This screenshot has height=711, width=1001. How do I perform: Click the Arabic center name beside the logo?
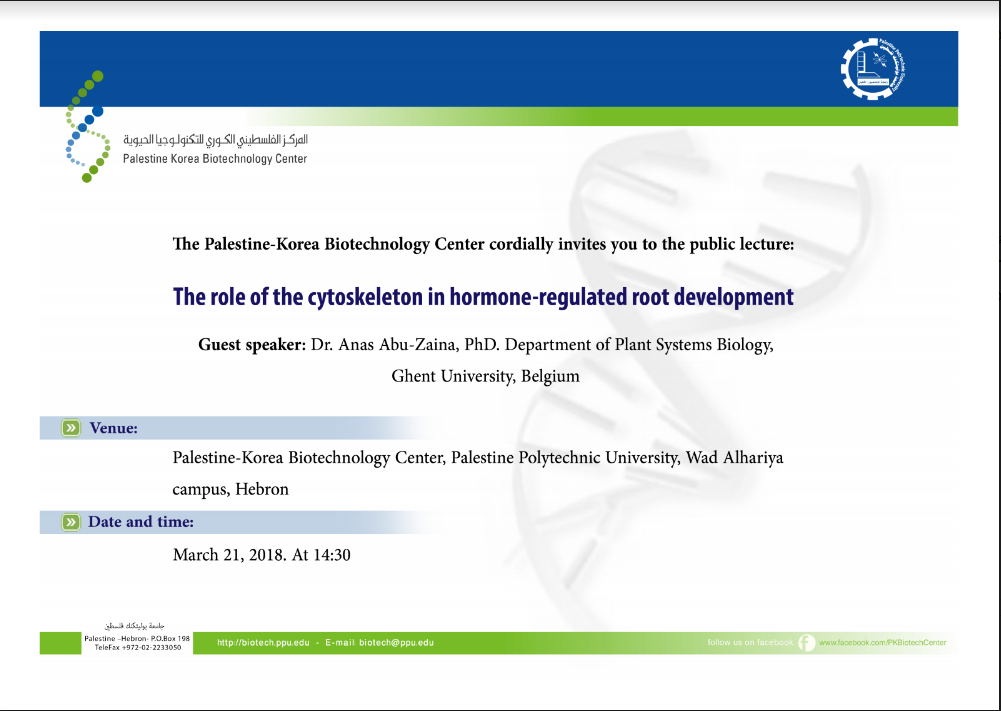click(x=215, y=139)
